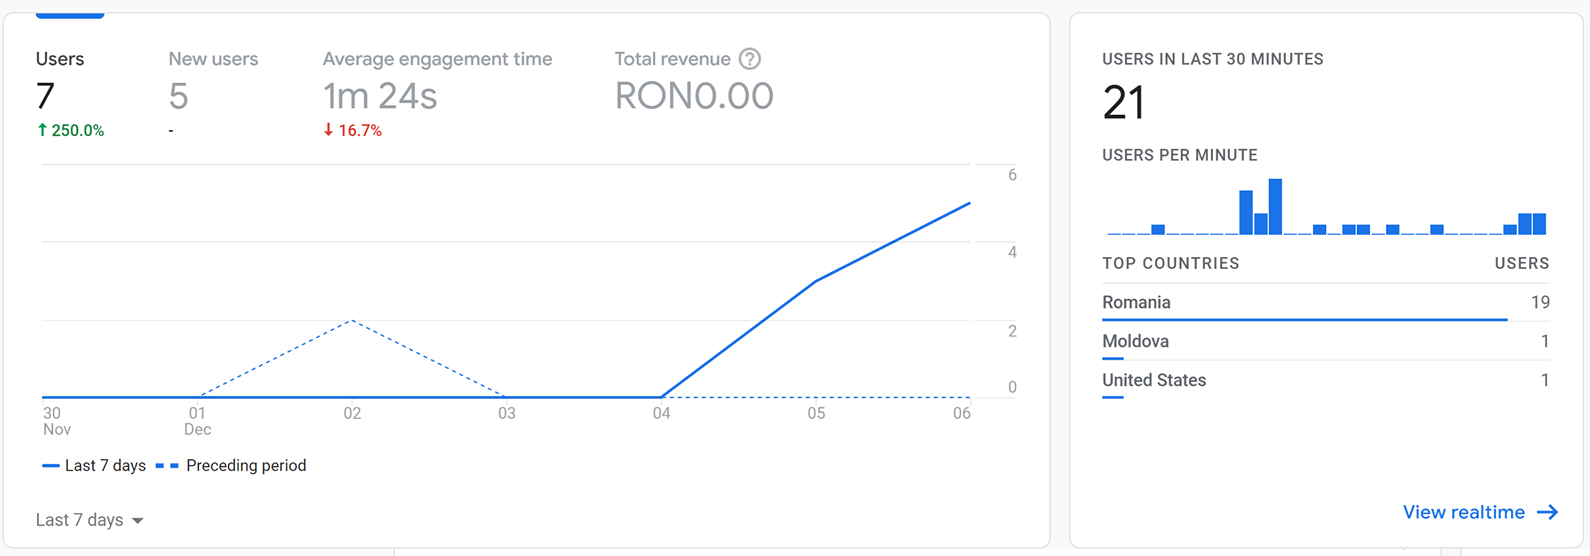The width and height of the screenshot is (1590, 556).
Task: Click the line chart endpoint at date 06
Action: tap(969, 204)
